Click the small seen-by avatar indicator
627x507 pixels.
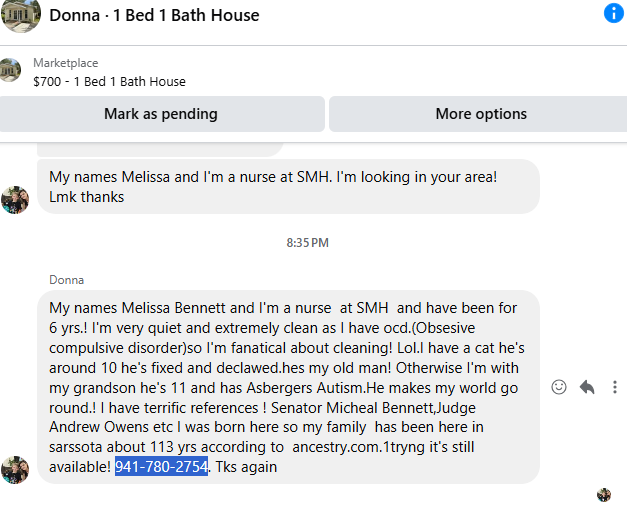604,495
